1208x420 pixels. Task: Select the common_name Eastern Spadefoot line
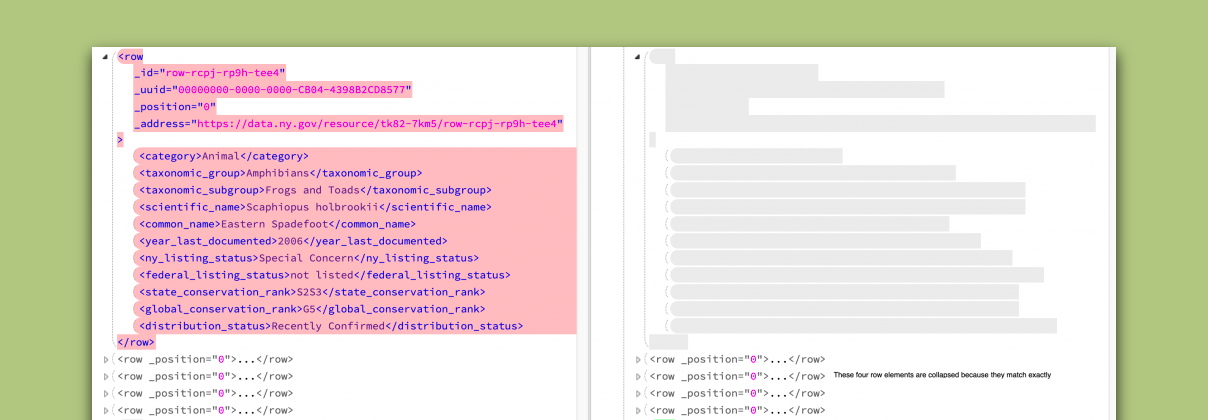277,225
